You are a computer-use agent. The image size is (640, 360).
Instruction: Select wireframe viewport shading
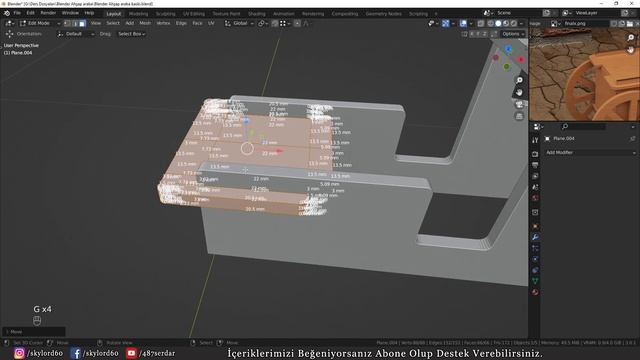pos(491,23)
